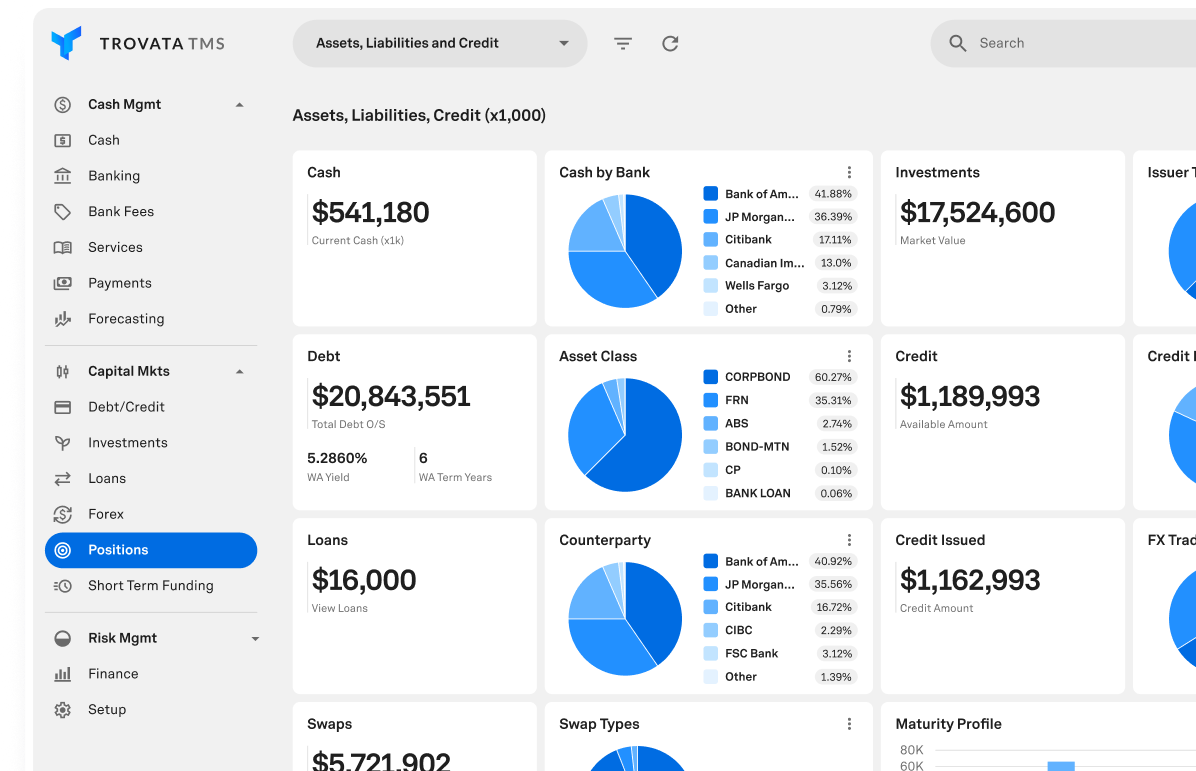Collapse the Capital Mkts group
Screen dimensions: 1196x771
(x=239, y=370)
